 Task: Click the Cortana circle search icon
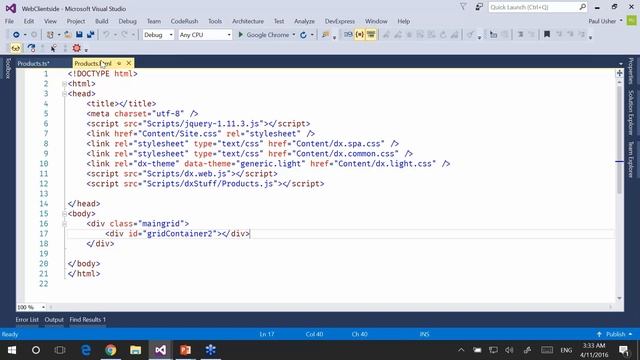36,350
